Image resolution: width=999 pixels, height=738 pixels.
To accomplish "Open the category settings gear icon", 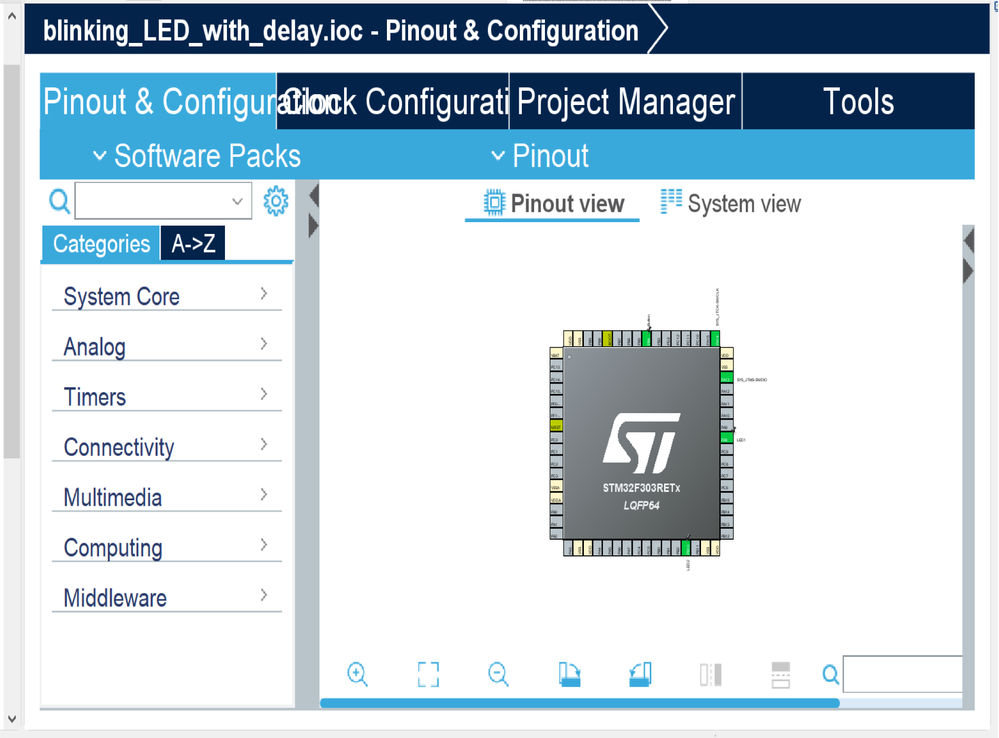I will click(x=276, y=201).
